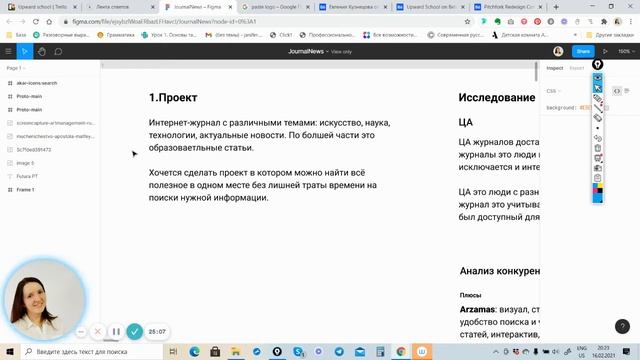The image size is (640, 360).
Task: Choose the brush size dot in annotation toolbar
Action: coord(598,128)
